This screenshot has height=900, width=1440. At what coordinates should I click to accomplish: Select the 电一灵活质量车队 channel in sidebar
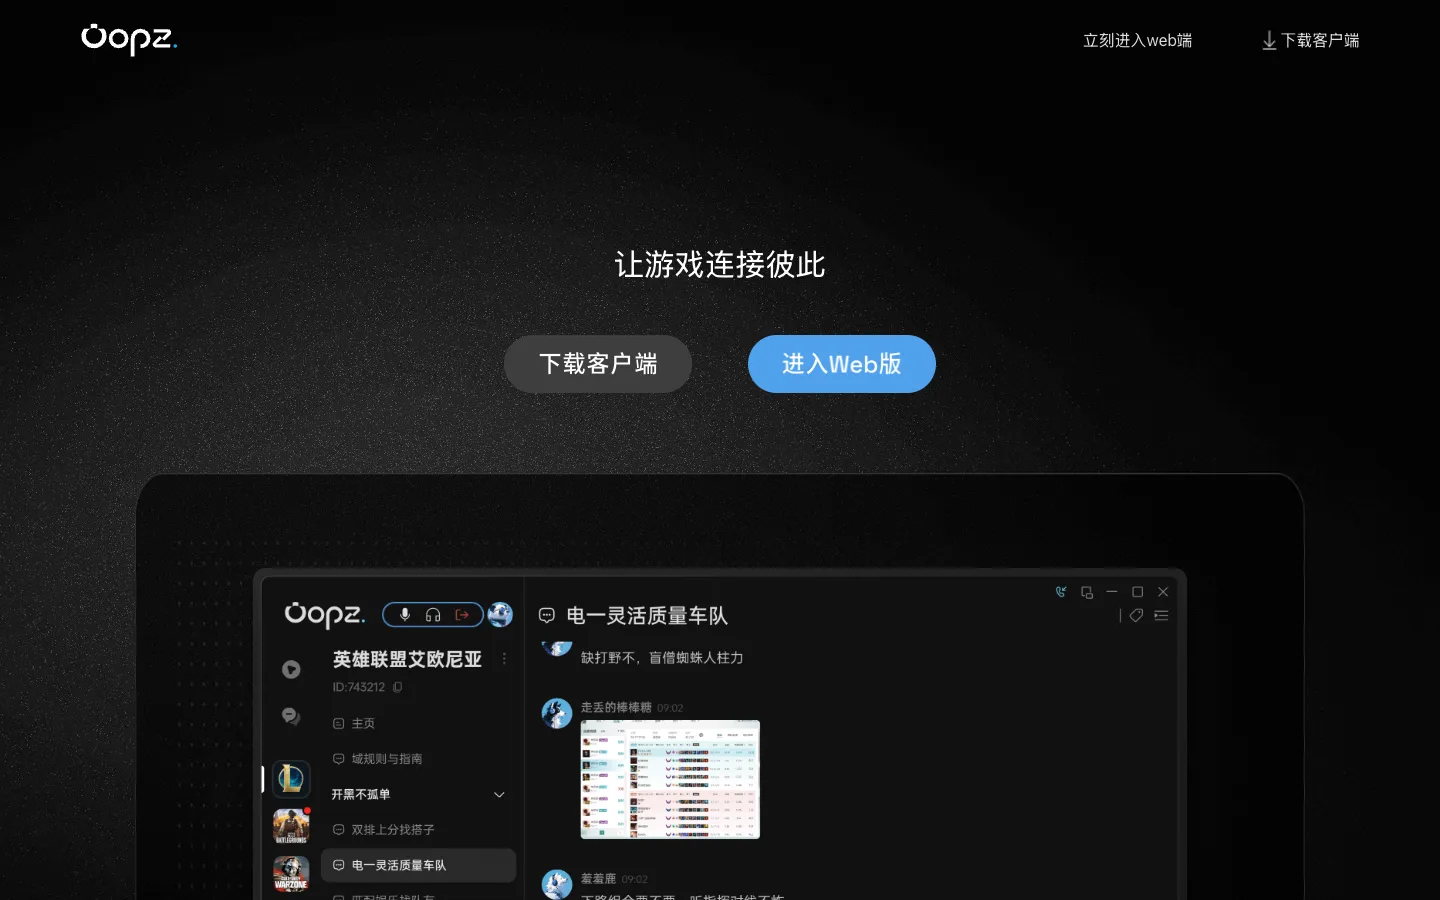point(418,865)
